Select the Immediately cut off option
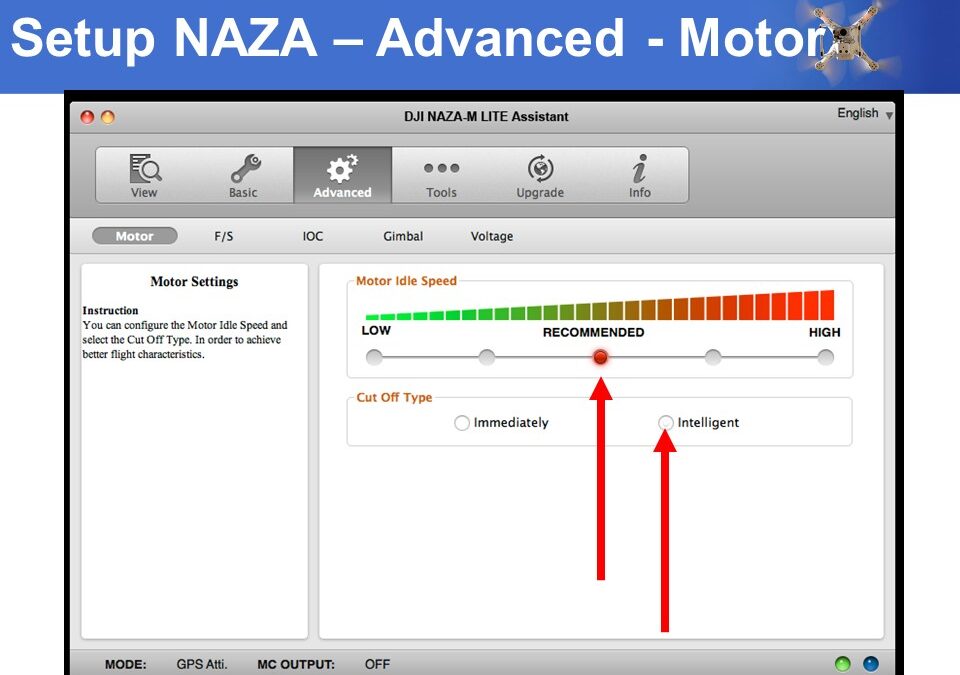The image size is (960, 675). click(x=462, y=423)
